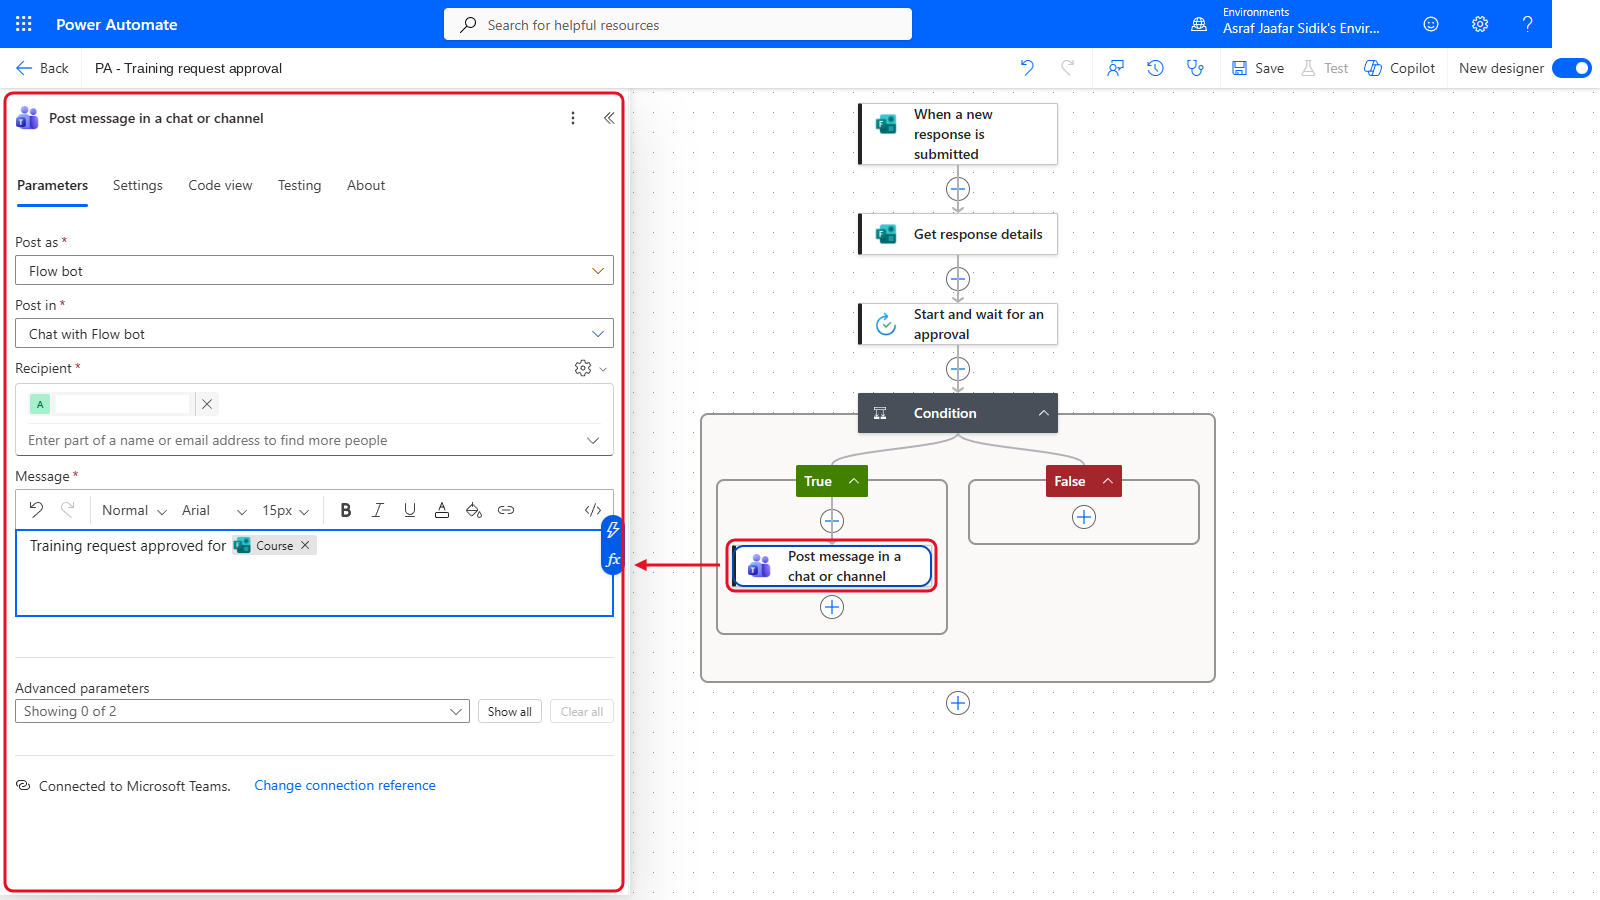Toggle bold formatting in message
The width and height of the screenshot is (1600, 900).
tap(346, 510)
